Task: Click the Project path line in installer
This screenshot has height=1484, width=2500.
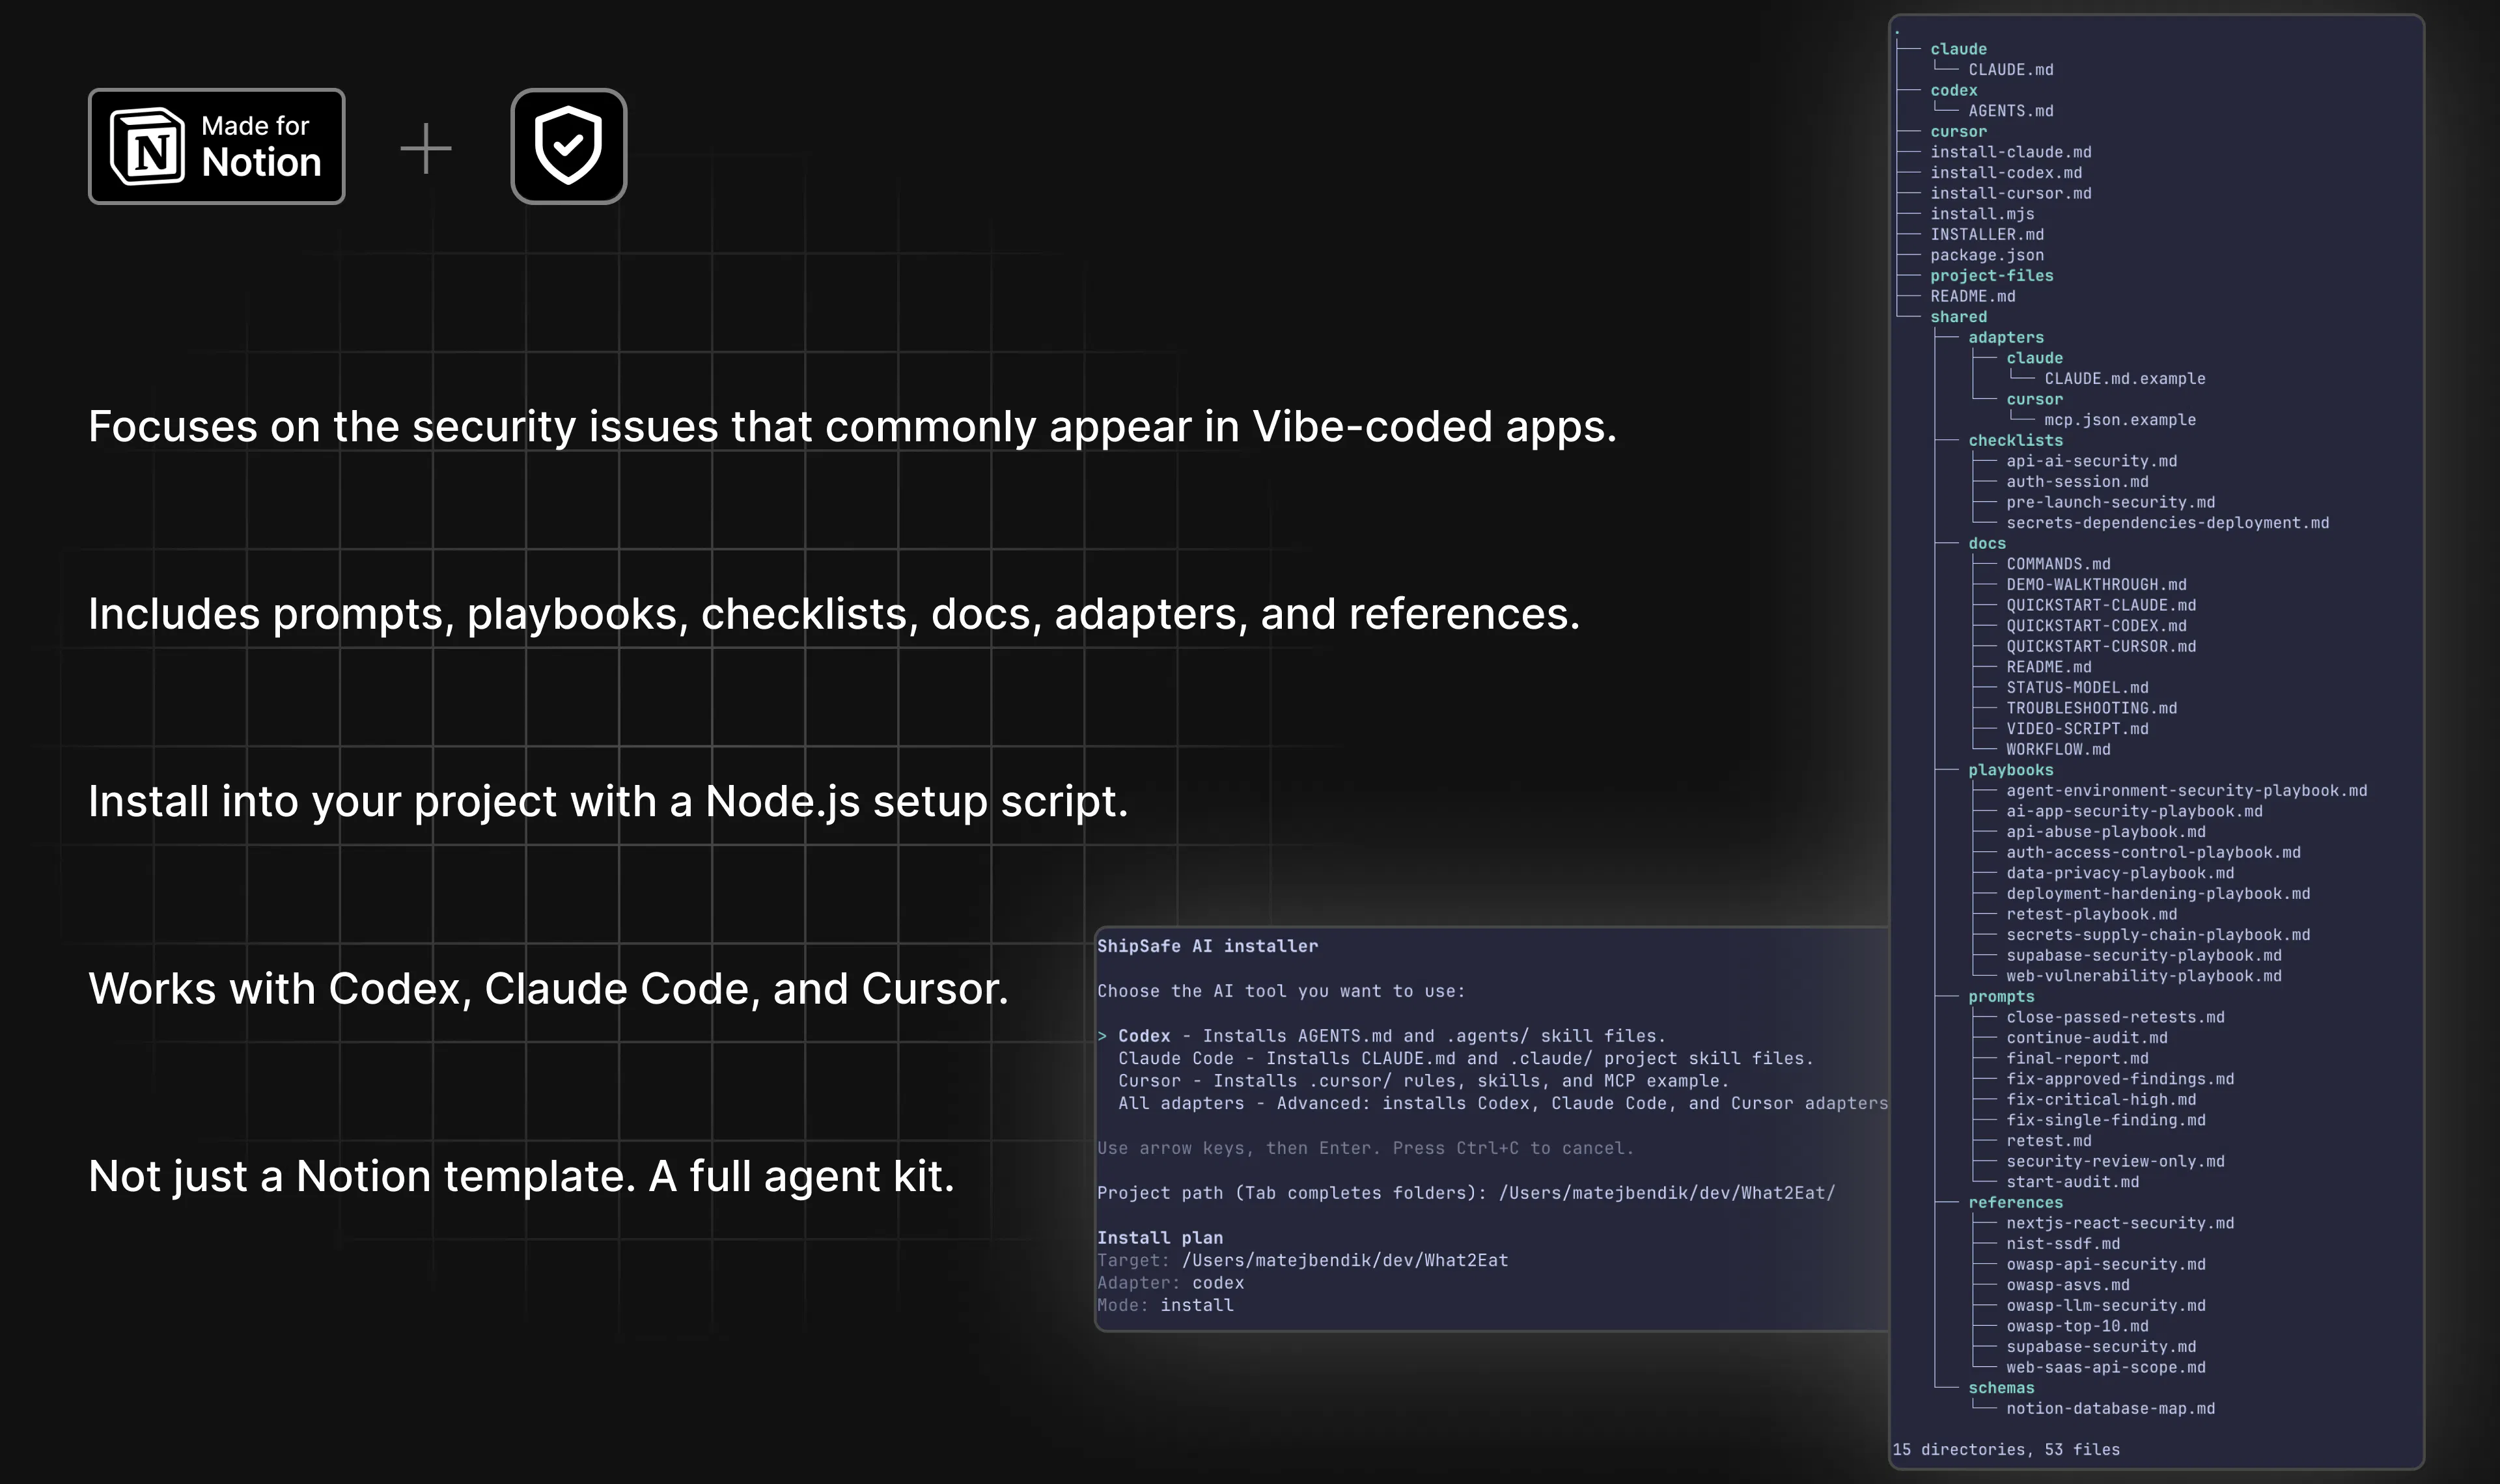Action: click(x=1467, y=1193)
